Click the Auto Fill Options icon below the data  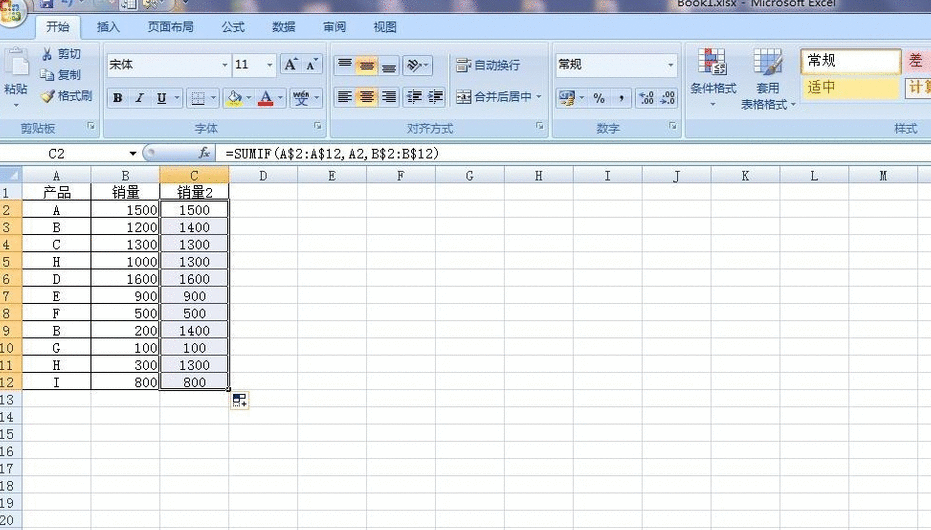click(239, 400)
